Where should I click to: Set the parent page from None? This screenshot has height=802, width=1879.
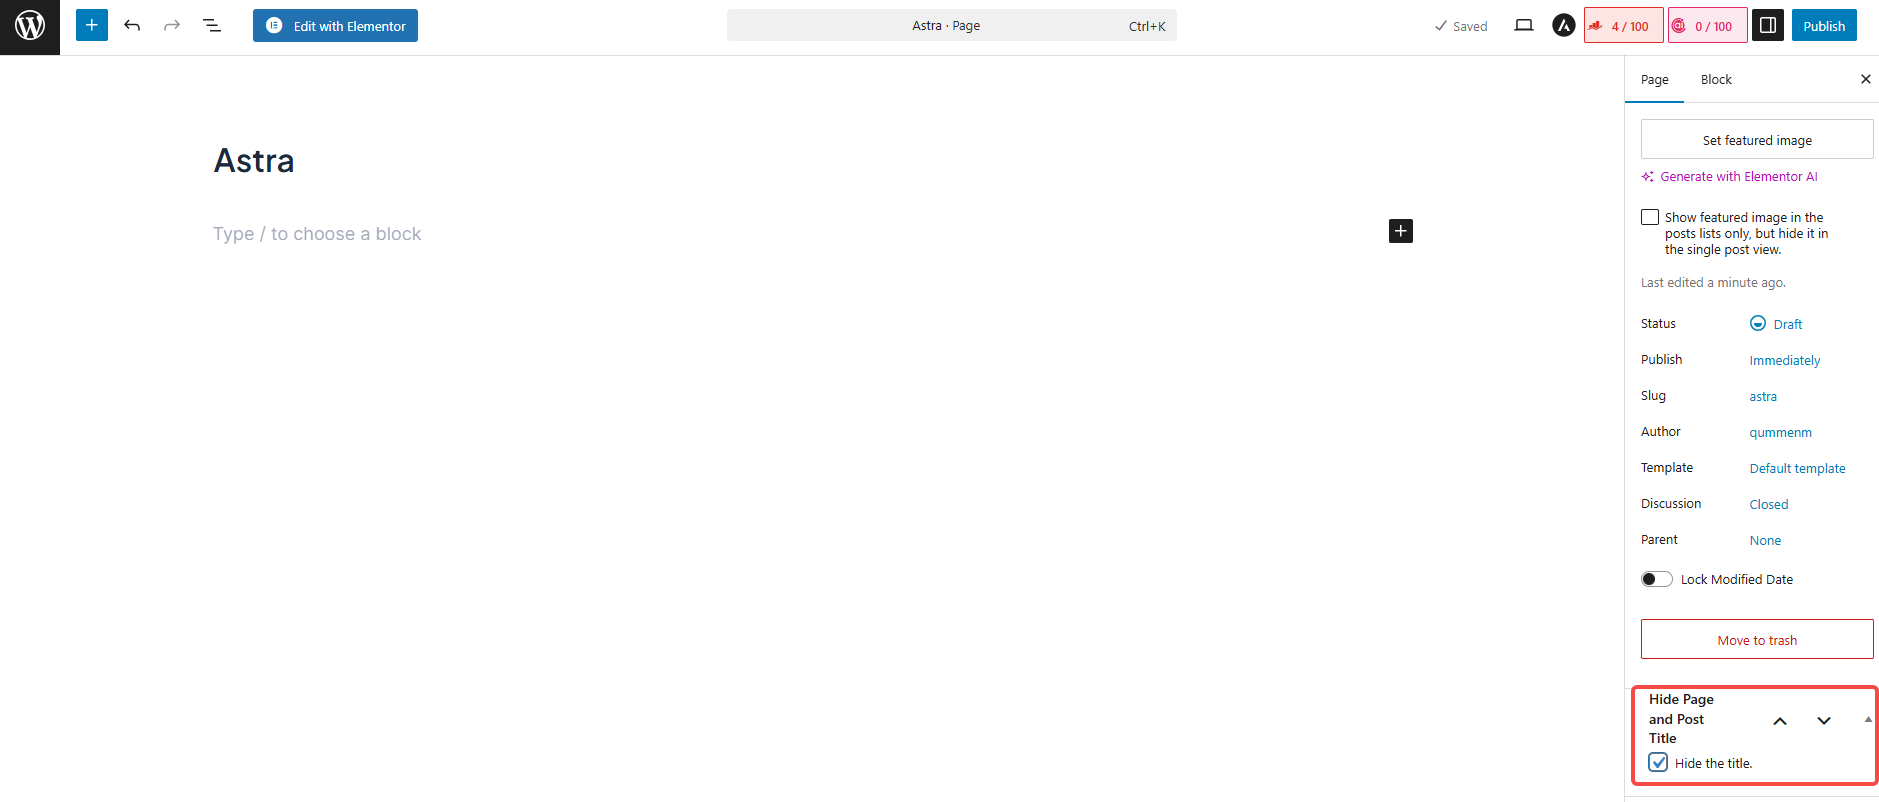[x=1765, y=541]
